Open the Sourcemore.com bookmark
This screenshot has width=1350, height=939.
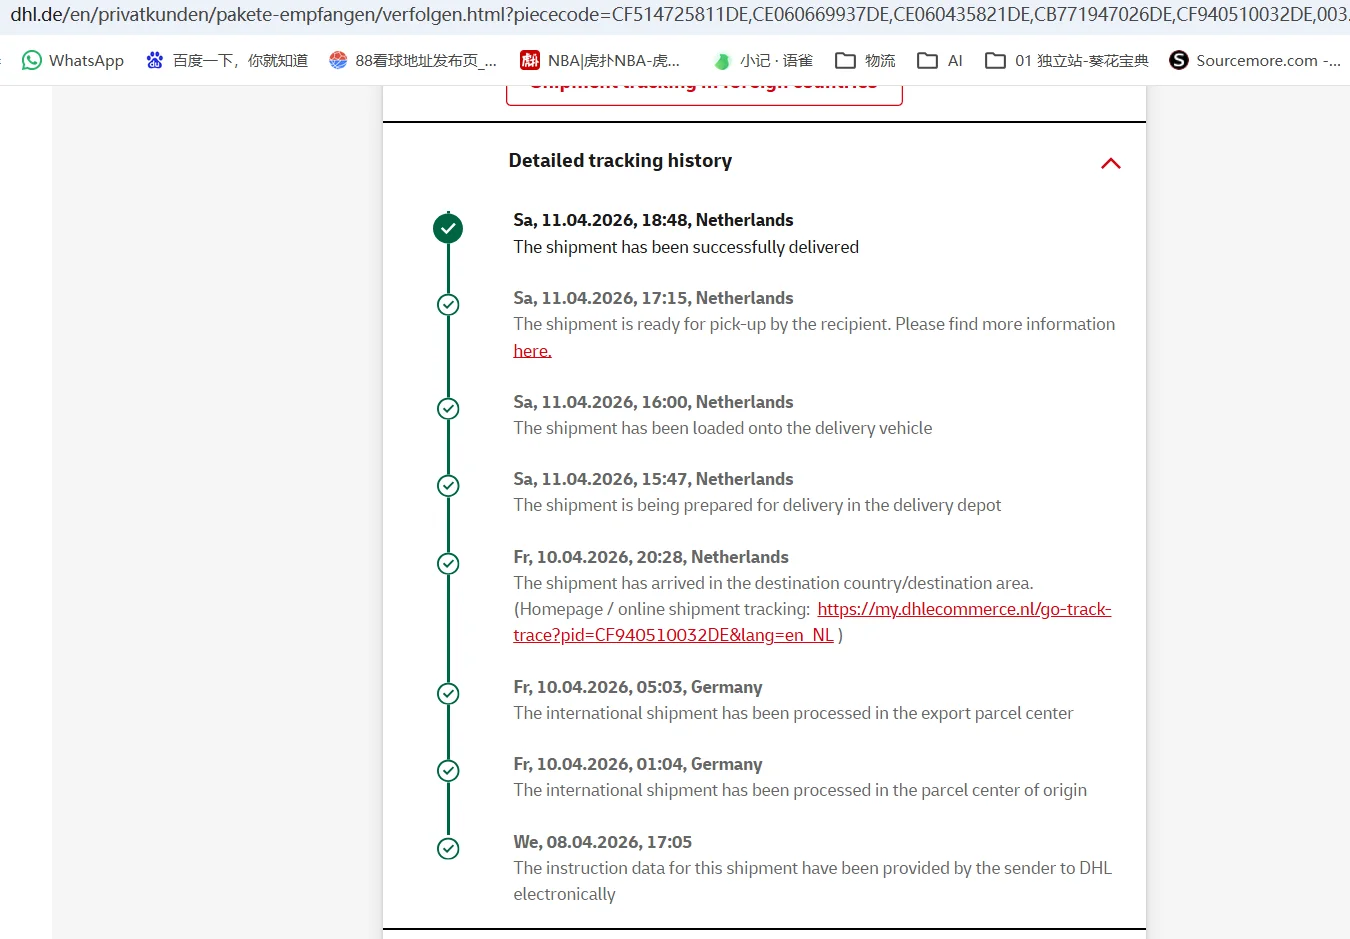[1255, 60]
